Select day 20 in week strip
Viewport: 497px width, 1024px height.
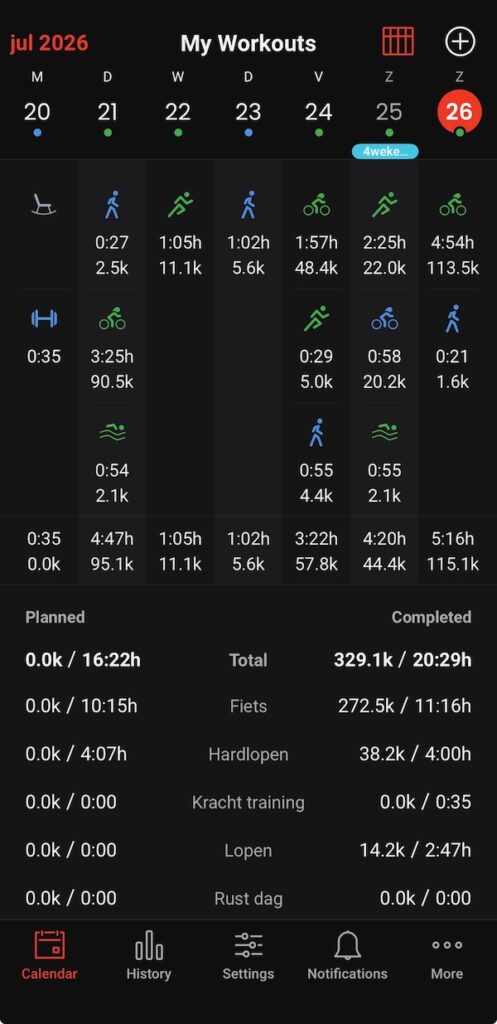37,112
